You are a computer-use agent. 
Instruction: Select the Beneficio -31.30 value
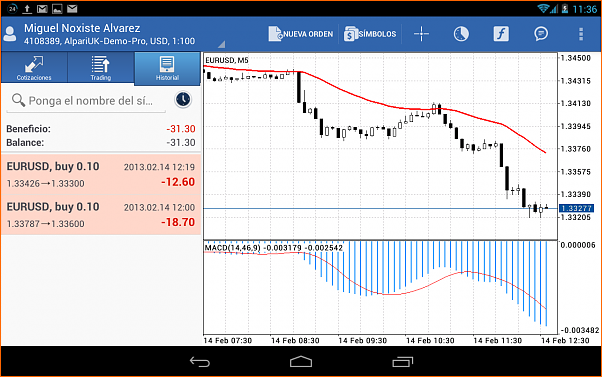tap(181, 129)
